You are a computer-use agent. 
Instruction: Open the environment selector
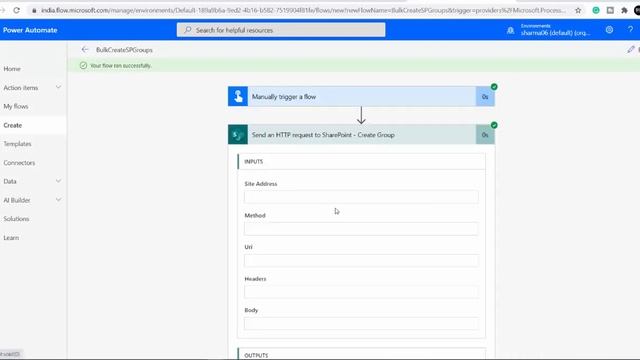pyautogui.click(x=555, y=30)
